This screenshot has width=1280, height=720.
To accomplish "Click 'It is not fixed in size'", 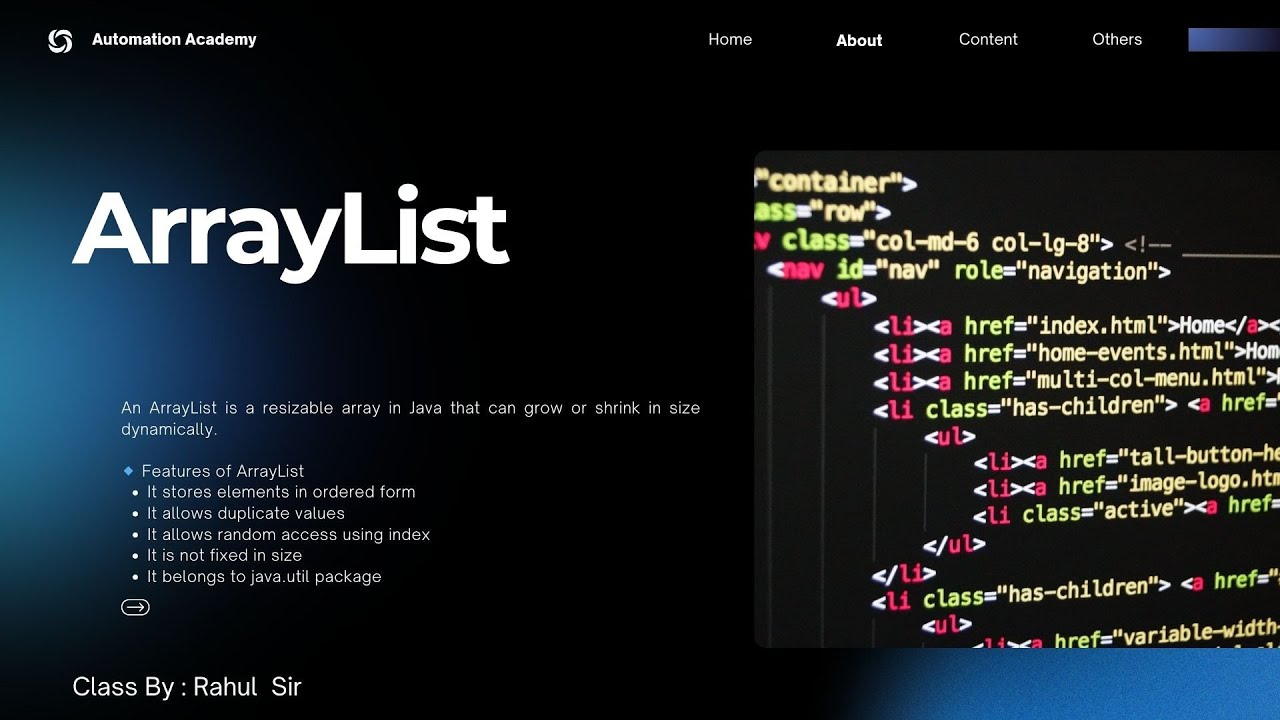I will pyautogui.click(x=224, y=555).
